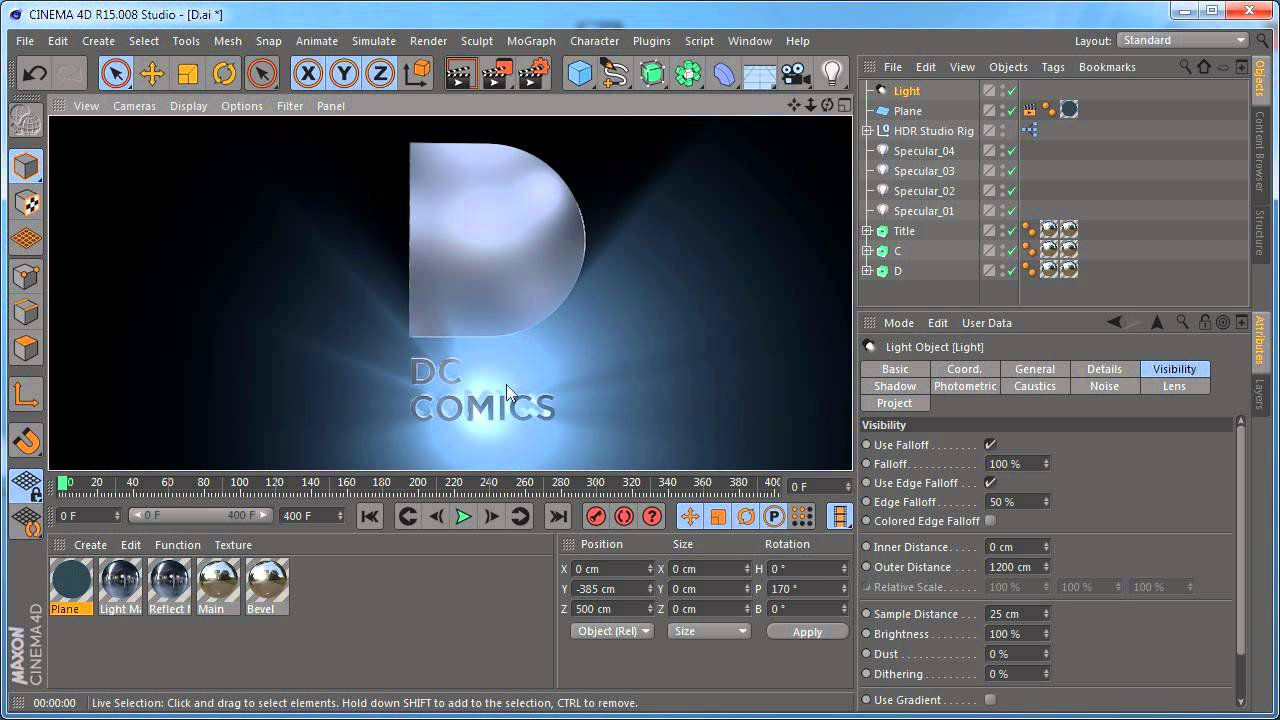This screenshot has height=720, width=1280.
Task: Click the coordinate system cube icon
Action: point(417,74)
